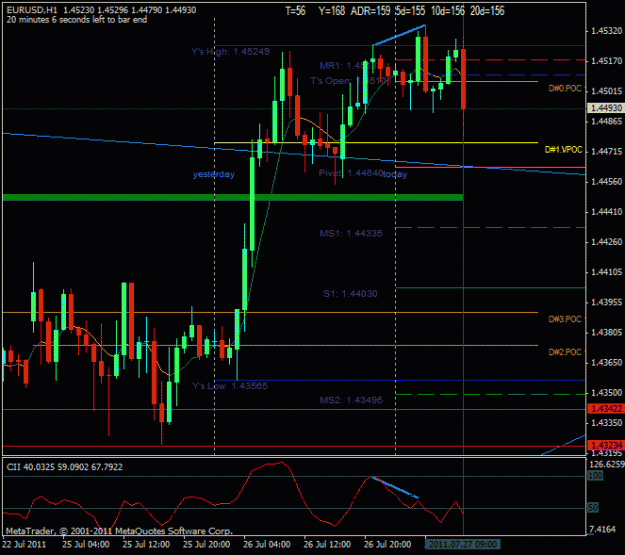The width and height of the screenshot is (625, 555).
Task: Click the CII level 100 marker
Action: click(595, 476)
